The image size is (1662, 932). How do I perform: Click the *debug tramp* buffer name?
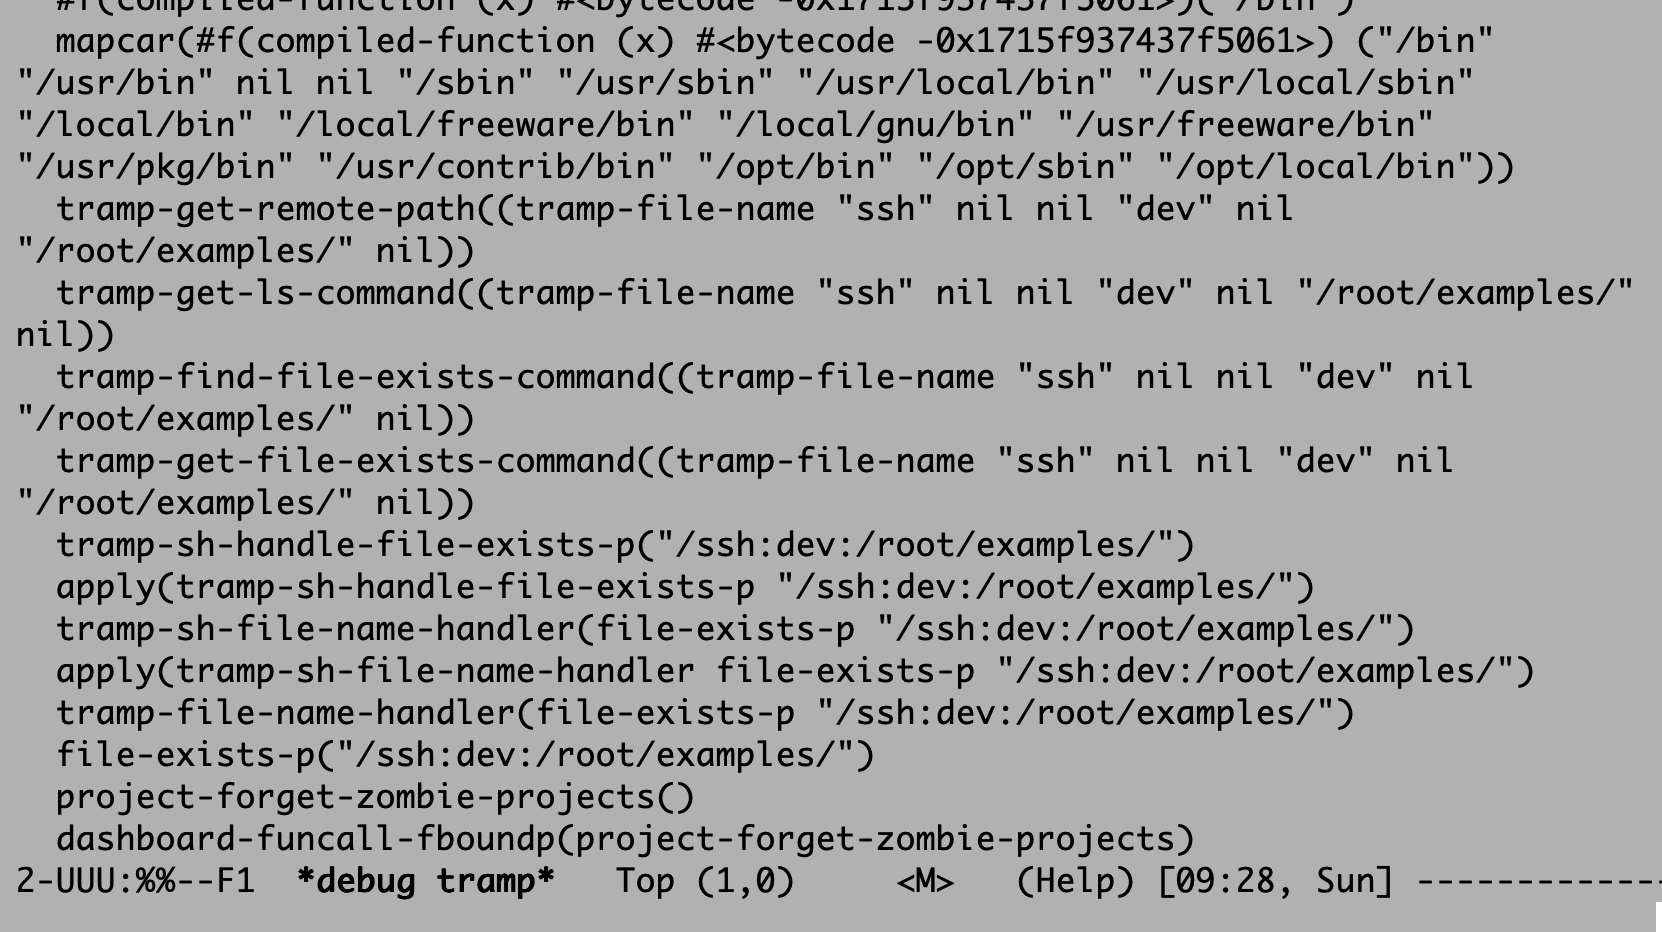pos(426,881)
